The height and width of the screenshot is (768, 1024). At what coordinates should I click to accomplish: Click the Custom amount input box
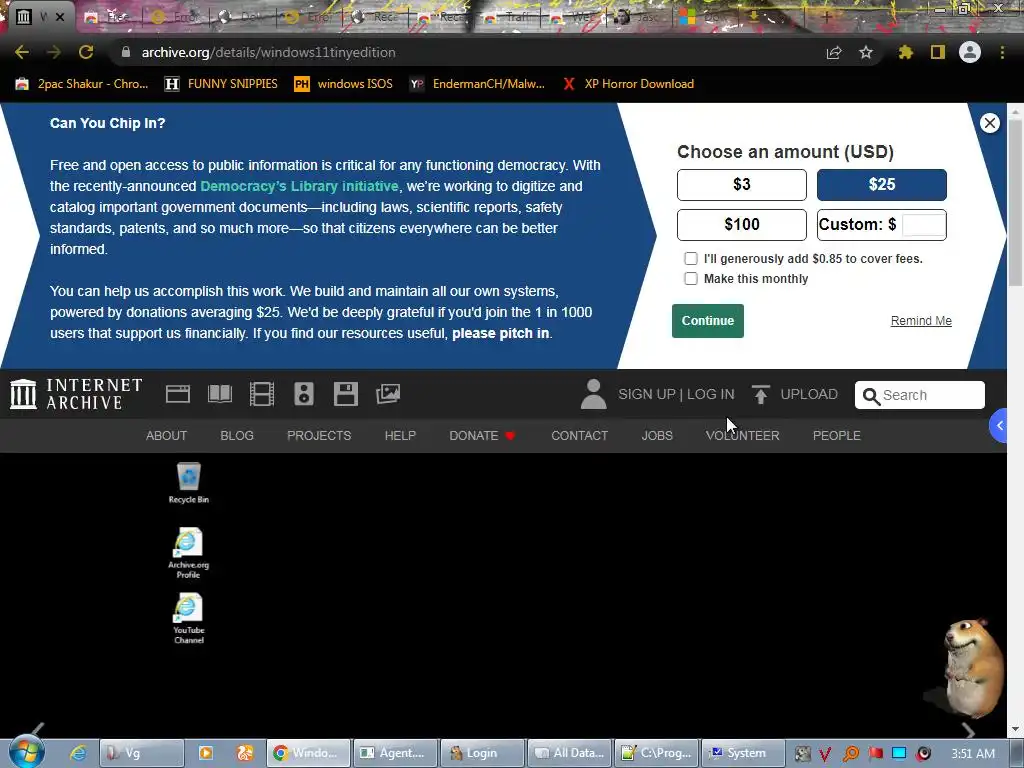(923, 225)
